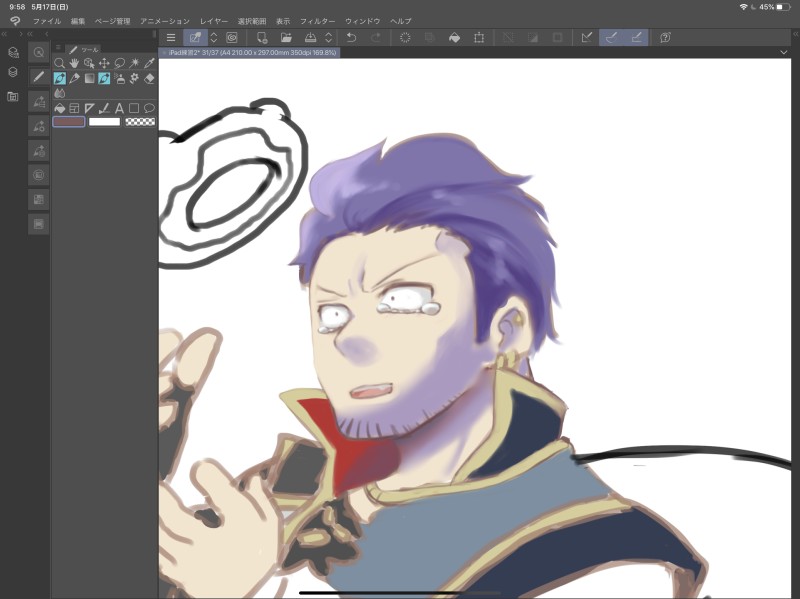This screenshot has height=599, width=800.
Task: Expand canvas tab list chevron
Action: [784, 53]
